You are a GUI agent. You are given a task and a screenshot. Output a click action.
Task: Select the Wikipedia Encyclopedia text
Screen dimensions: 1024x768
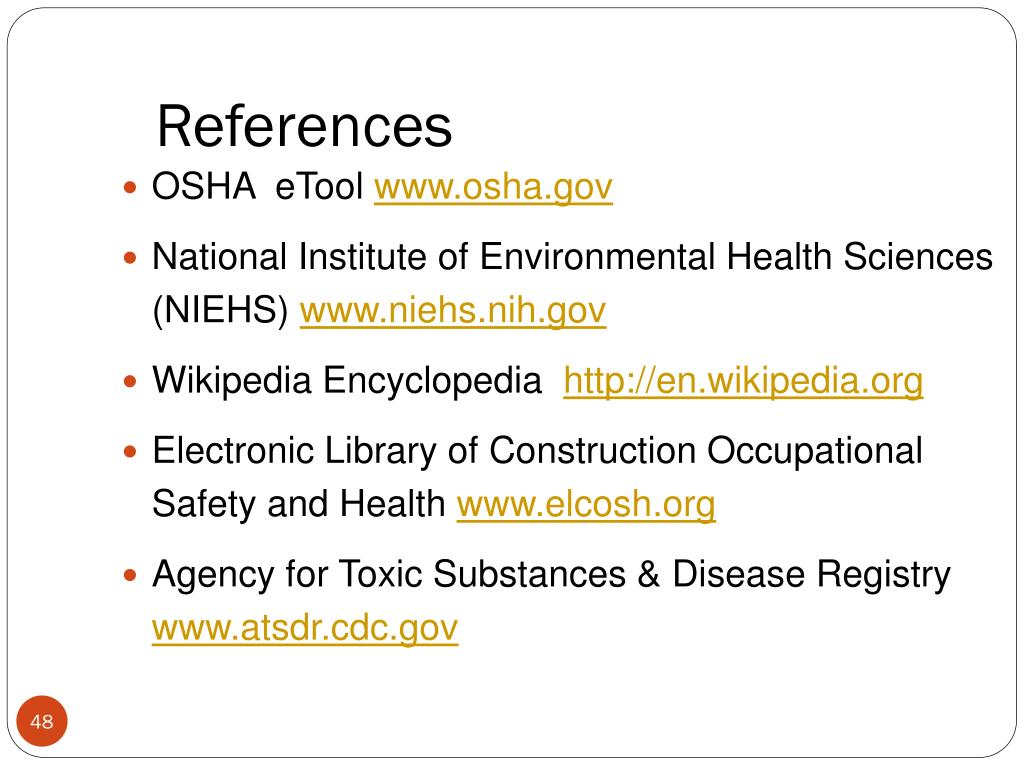pos(347,381)
